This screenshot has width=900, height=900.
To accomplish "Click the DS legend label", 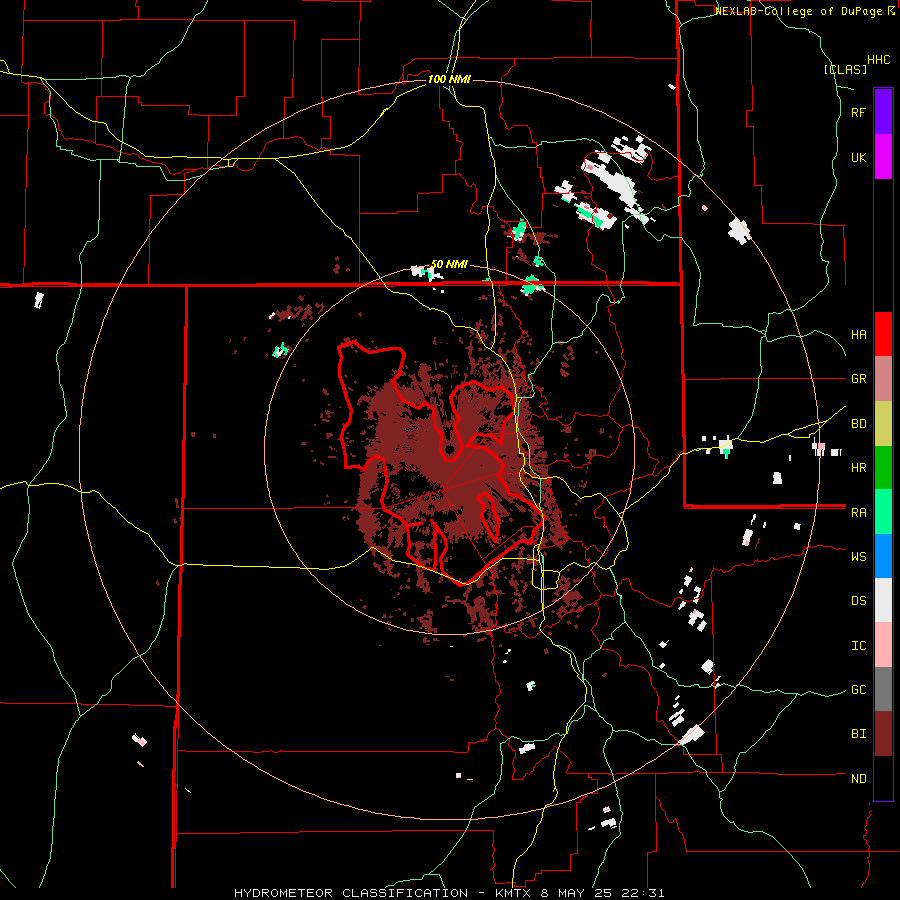I will pyautogui.click(x=858, y=601).
